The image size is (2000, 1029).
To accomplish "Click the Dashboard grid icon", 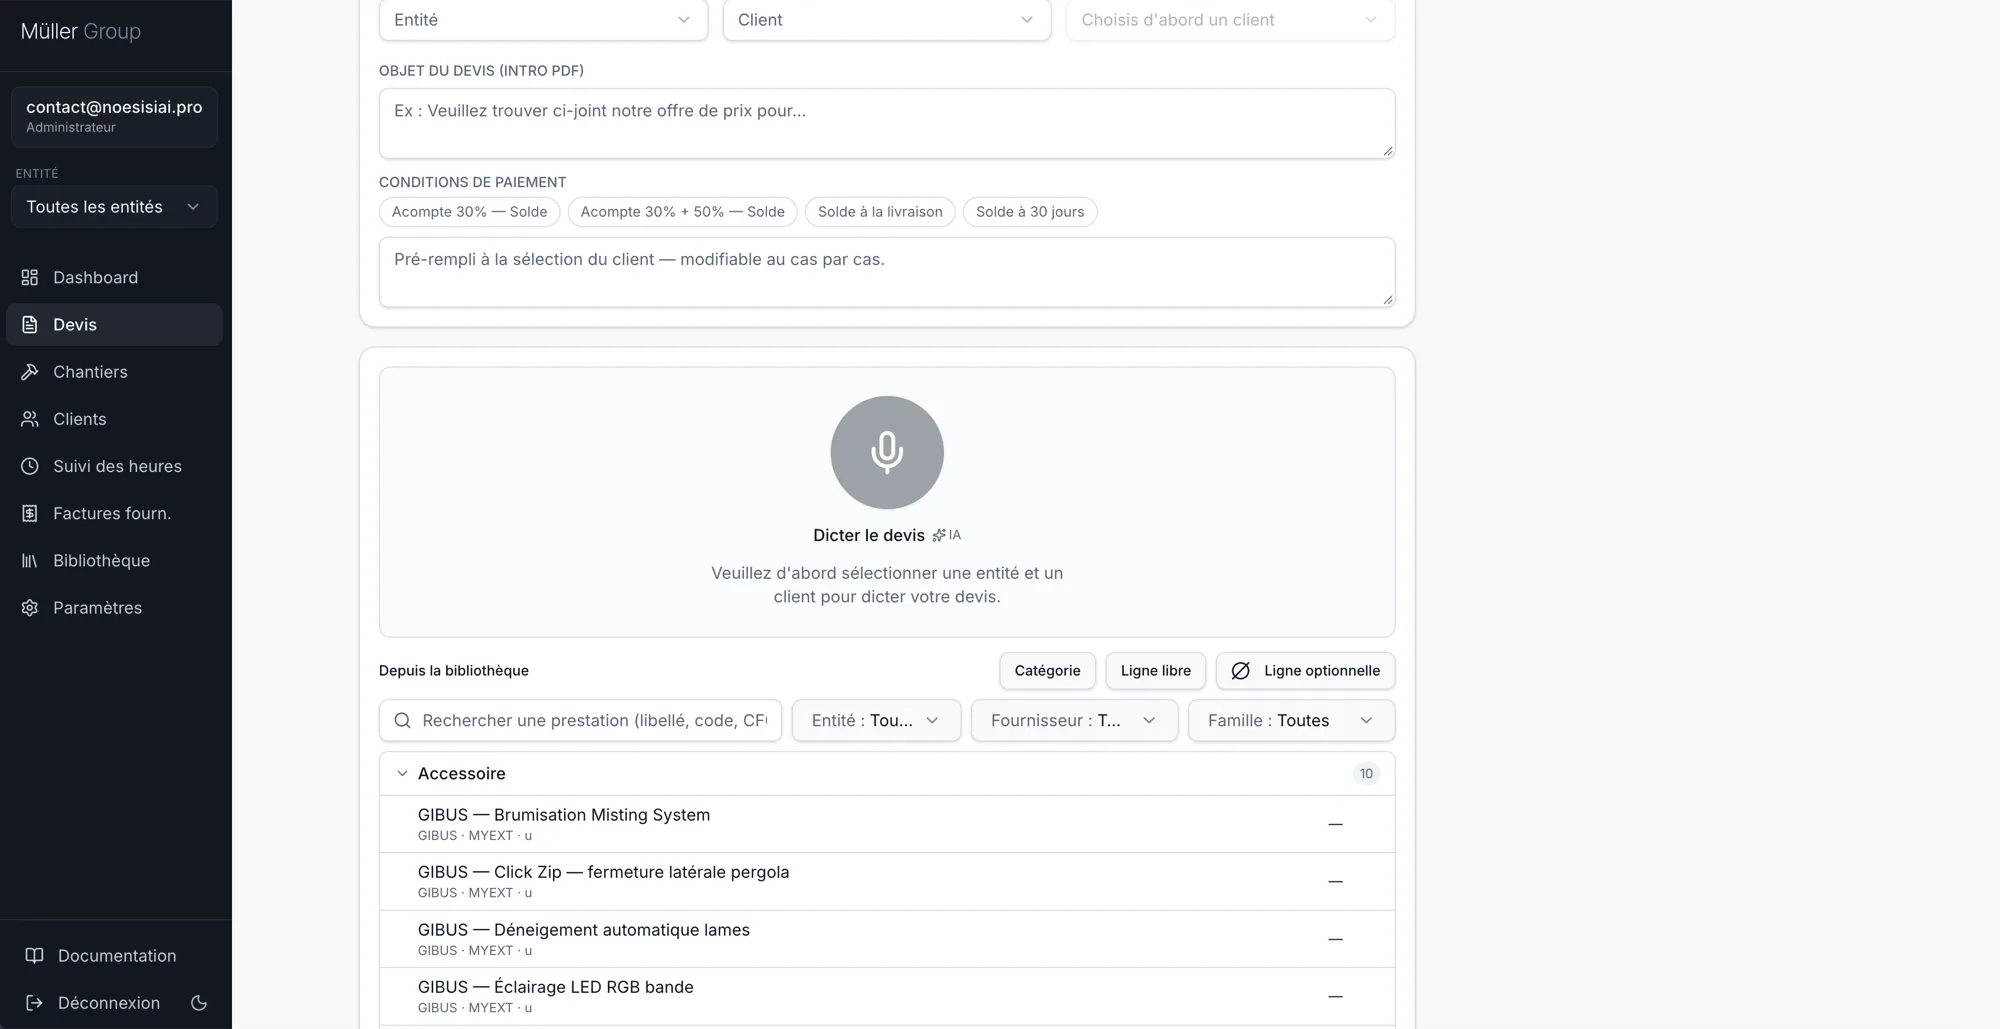I will coord(30,277).
